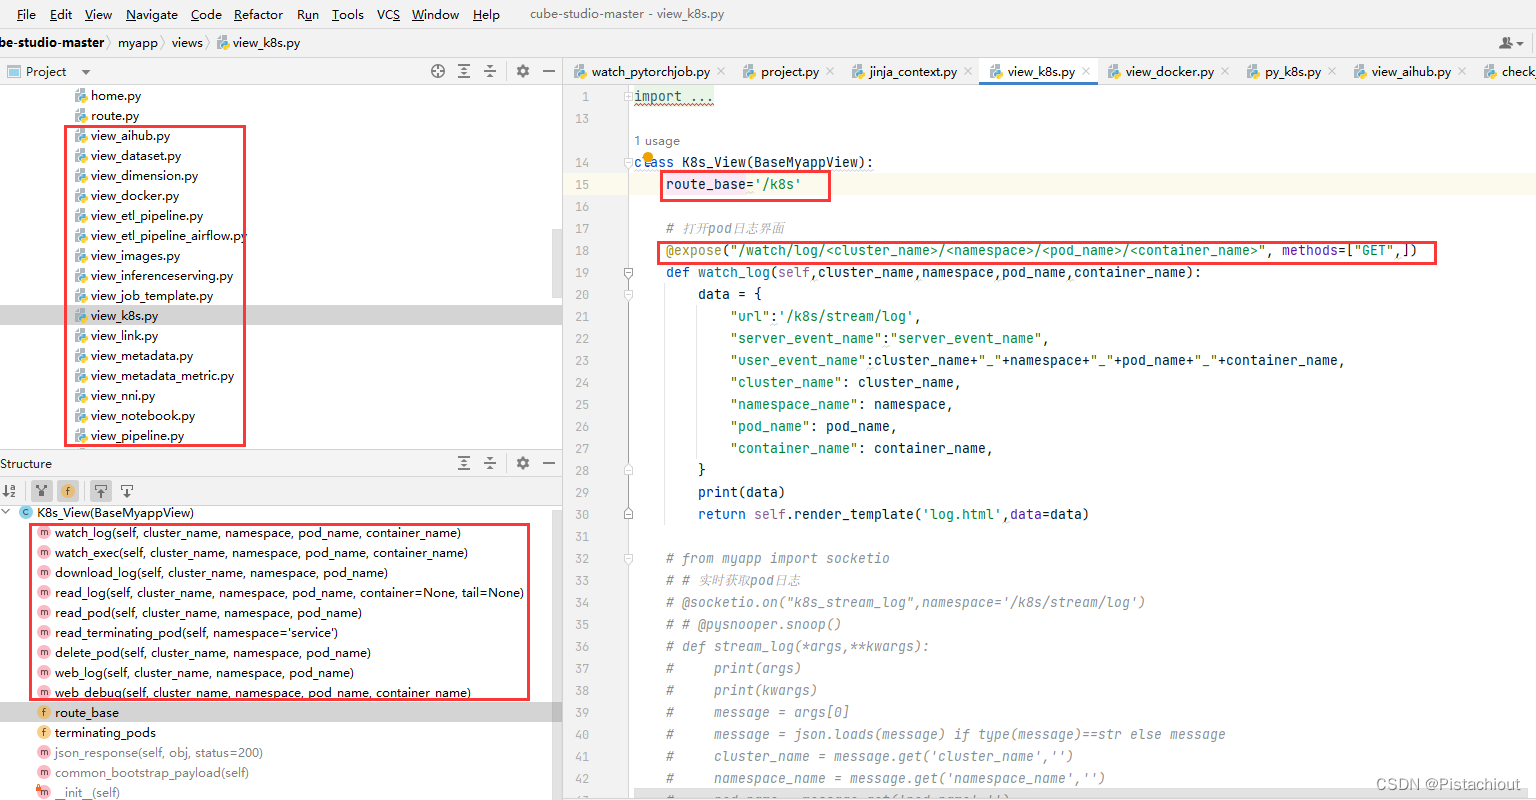Screen dimensions: 1536x800
Task: Click view_k8s.py in breadcrumb bar
Action: tap(258, 43)
